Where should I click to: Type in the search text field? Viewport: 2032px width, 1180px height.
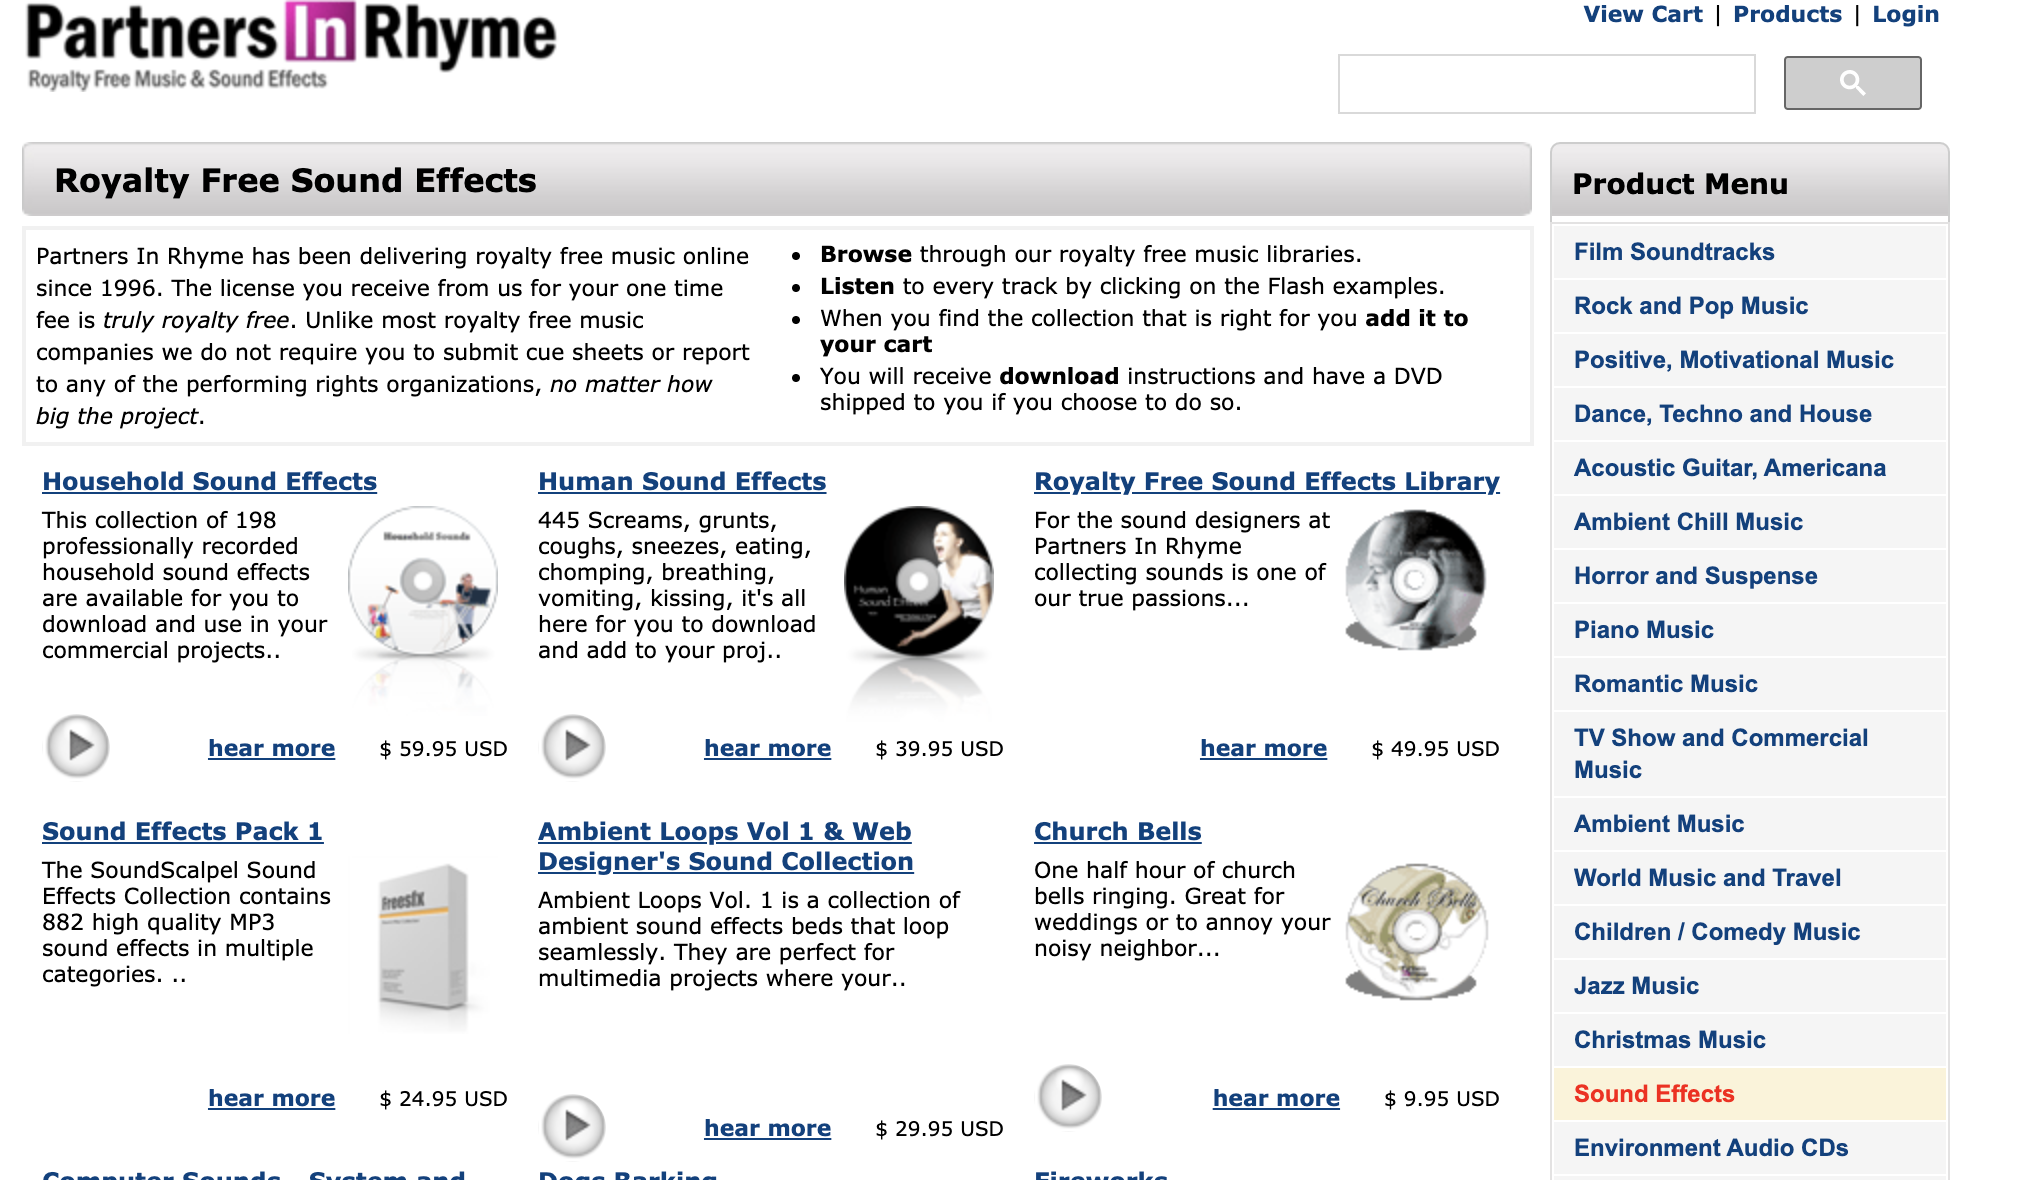point(1546,84)
